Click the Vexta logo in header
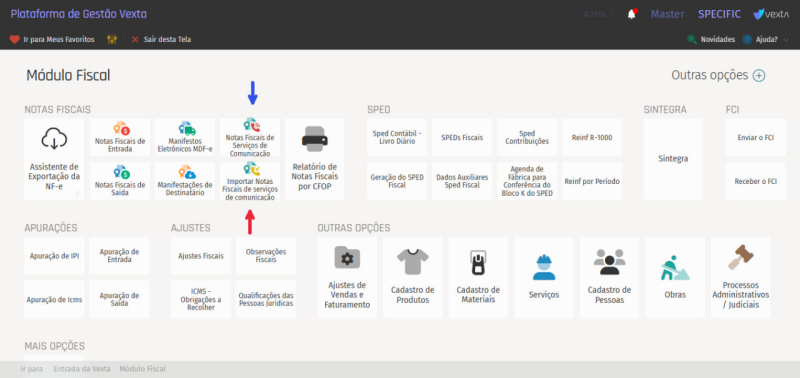 pos(771,14)
